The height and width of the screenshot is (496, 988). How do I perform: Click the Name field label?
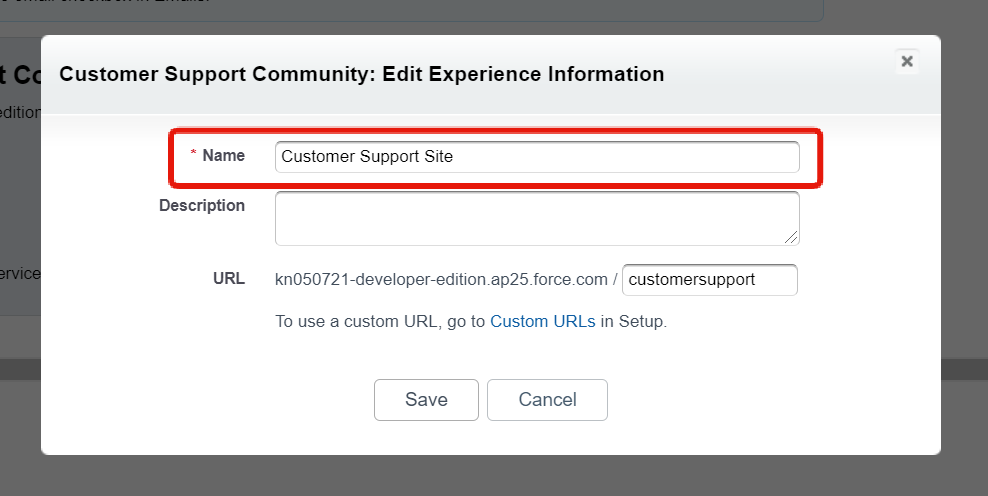223,156
